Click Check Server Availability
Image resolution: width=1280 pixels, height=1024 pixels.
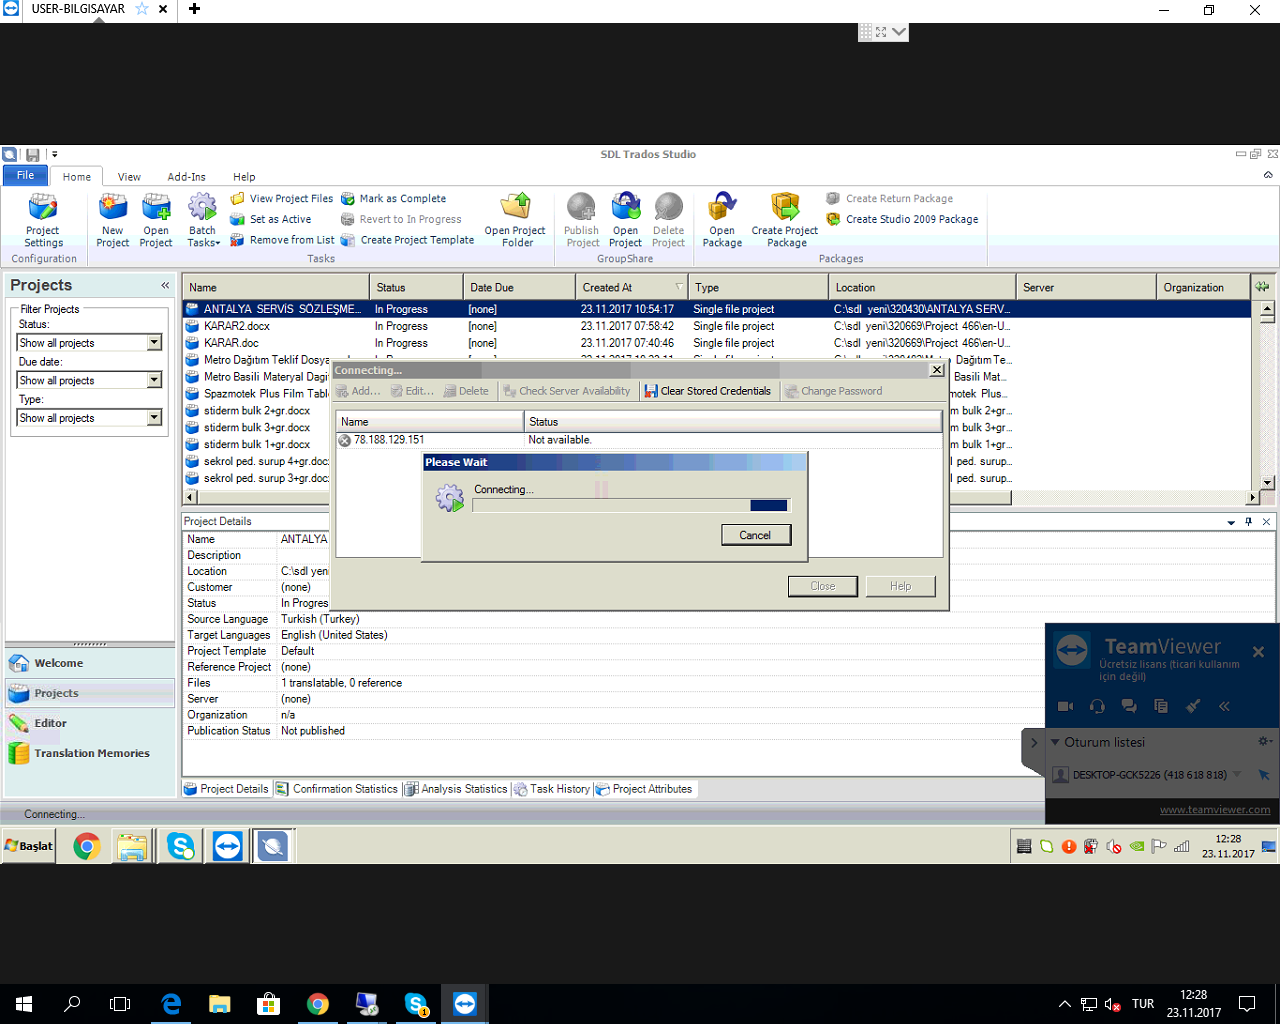(x=567, y=391)
